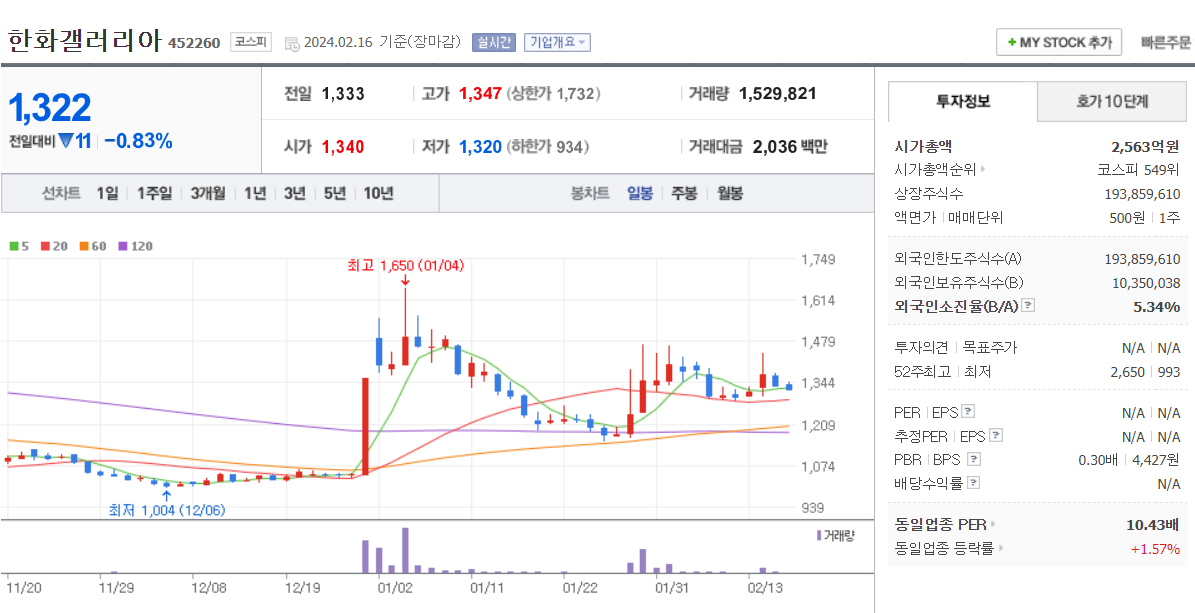Click the 동일업종 PER value 10.43배
Image resolution: width=1195 pixels, height=613 pixels.
click(x=1153, y=525)
